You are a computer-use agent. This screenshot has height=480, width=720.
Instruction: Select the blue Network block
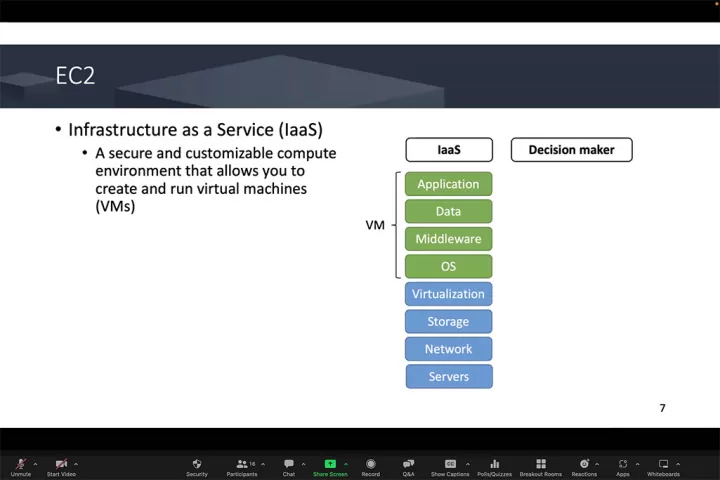[449, 349]
